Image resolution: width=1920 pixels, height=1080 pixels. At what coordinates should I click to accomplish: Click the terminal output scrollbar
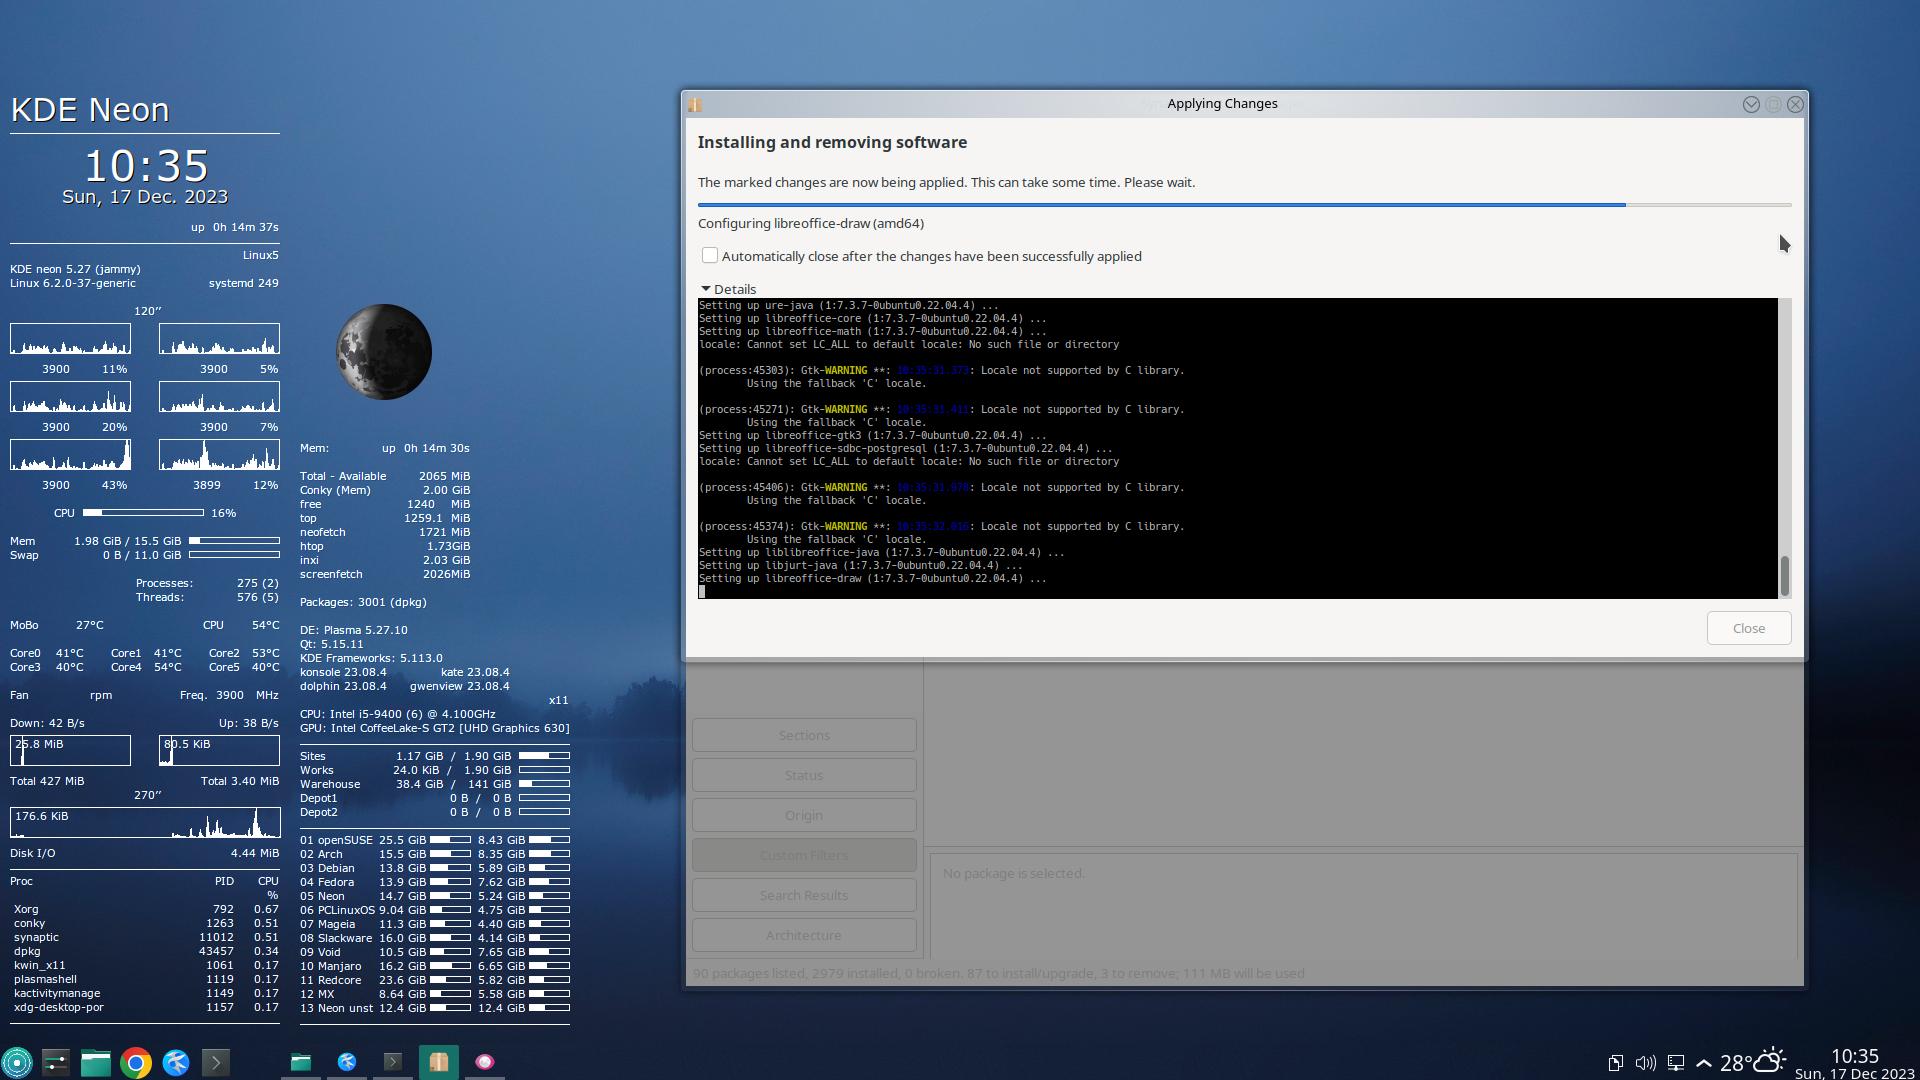click(x=1784, y=575)
